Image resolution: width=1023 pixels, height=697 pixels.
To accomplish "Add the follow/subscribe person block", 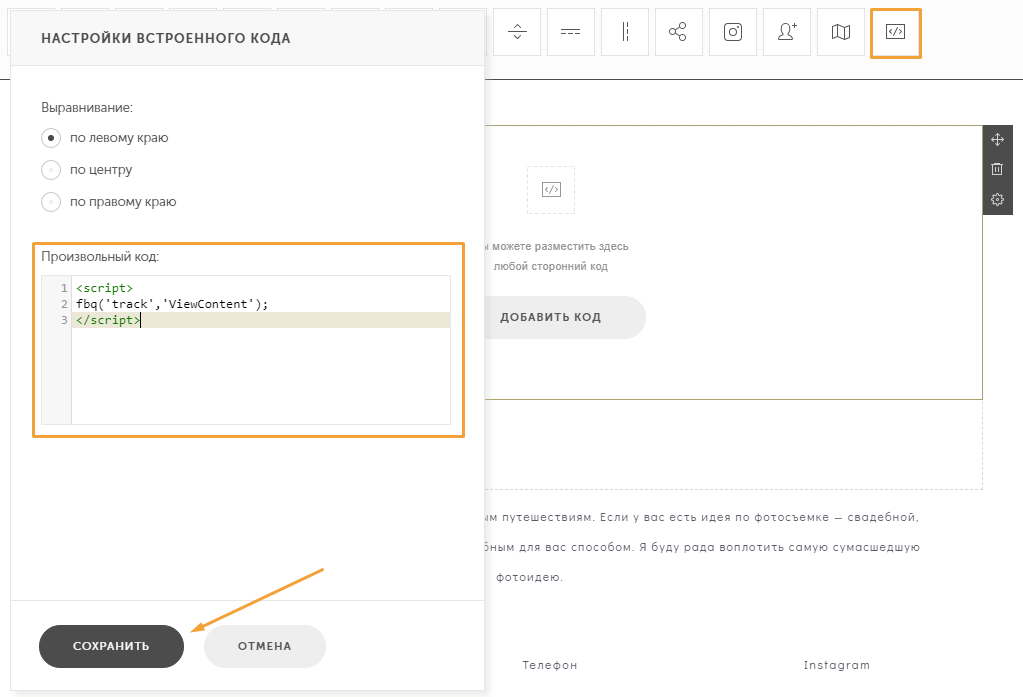I will pos(787,32).
